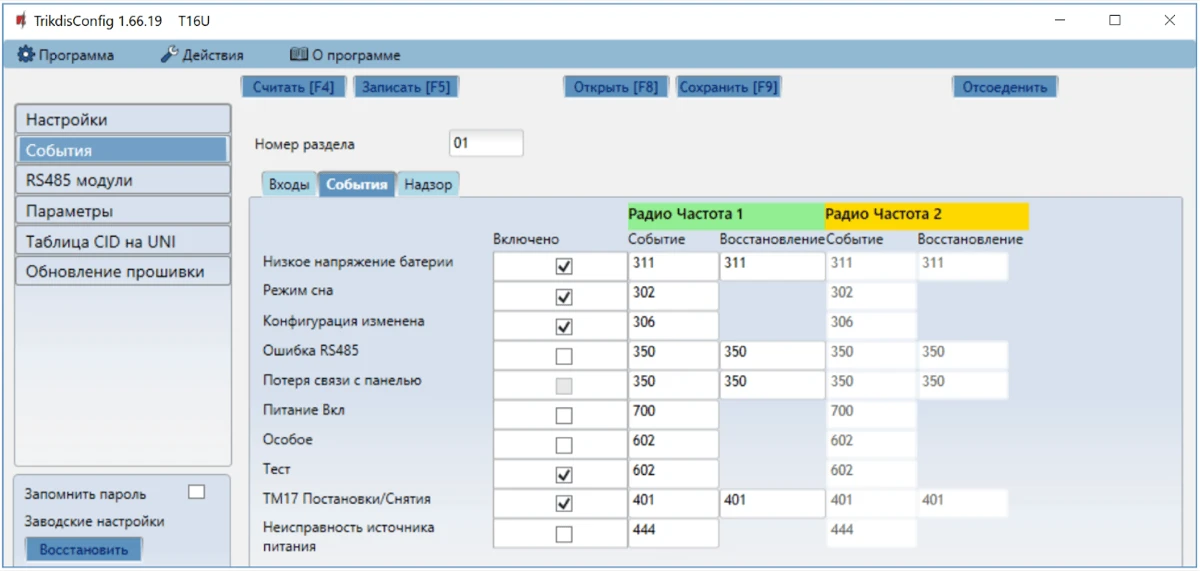Disable Низкое напряжение батареи checkbox
The width and height of the screenshot is (1200, 571).
pos(564,267)
